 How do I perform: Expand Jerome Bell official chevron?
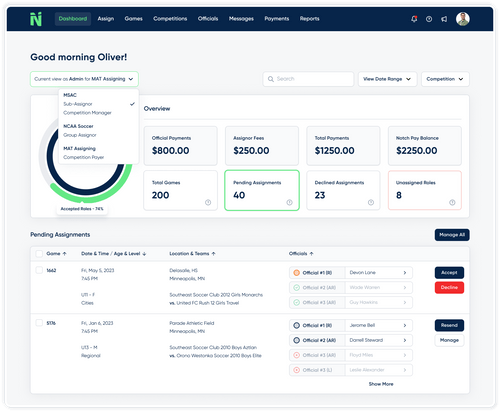(x=405, y=325)
